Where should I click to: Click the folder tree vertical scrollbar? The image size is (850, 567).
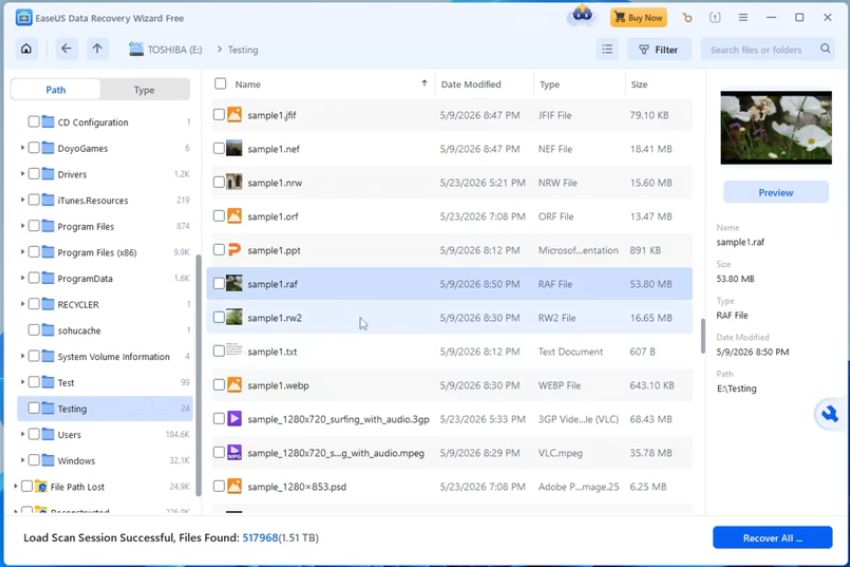198,375
